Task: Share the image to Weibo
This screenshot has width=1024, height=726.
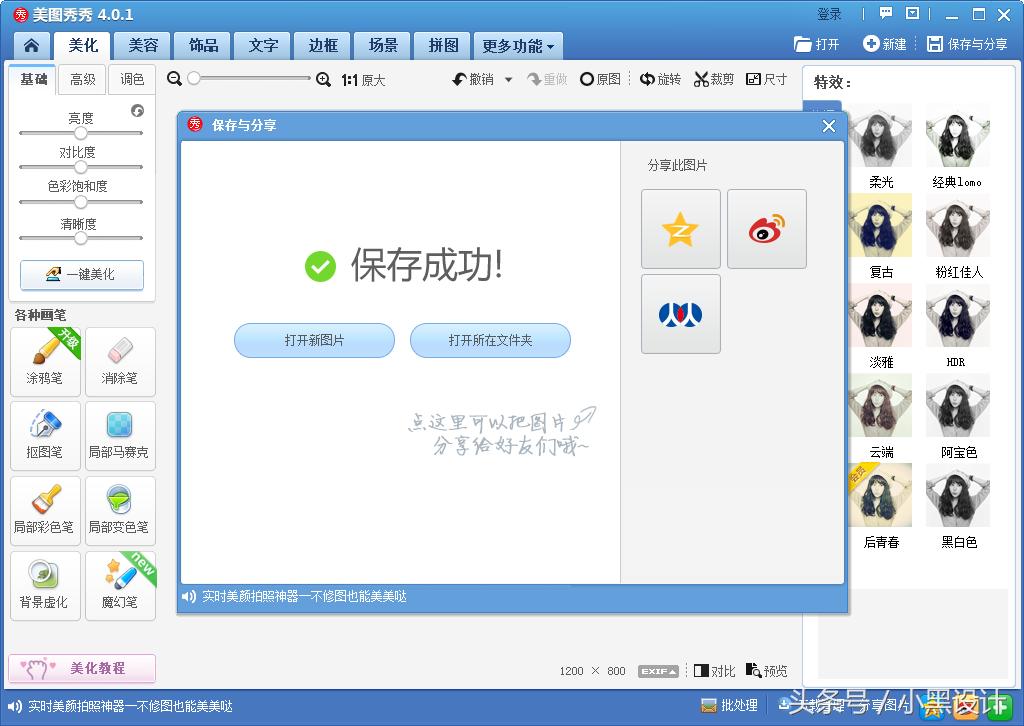Action: pos(766,228)
